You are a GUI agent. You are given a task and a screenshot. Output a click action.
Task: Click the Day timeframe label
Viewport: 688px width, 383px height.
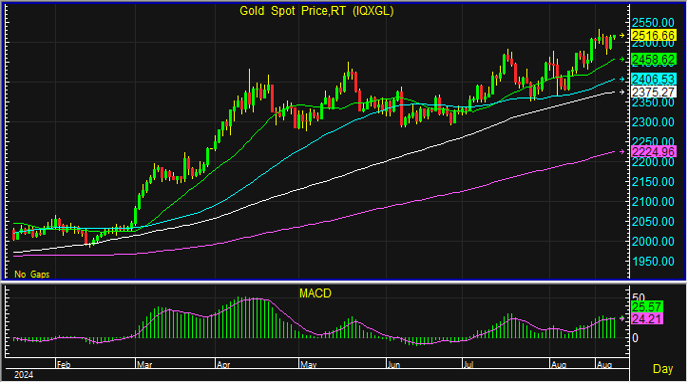click(x=663, y=369)
